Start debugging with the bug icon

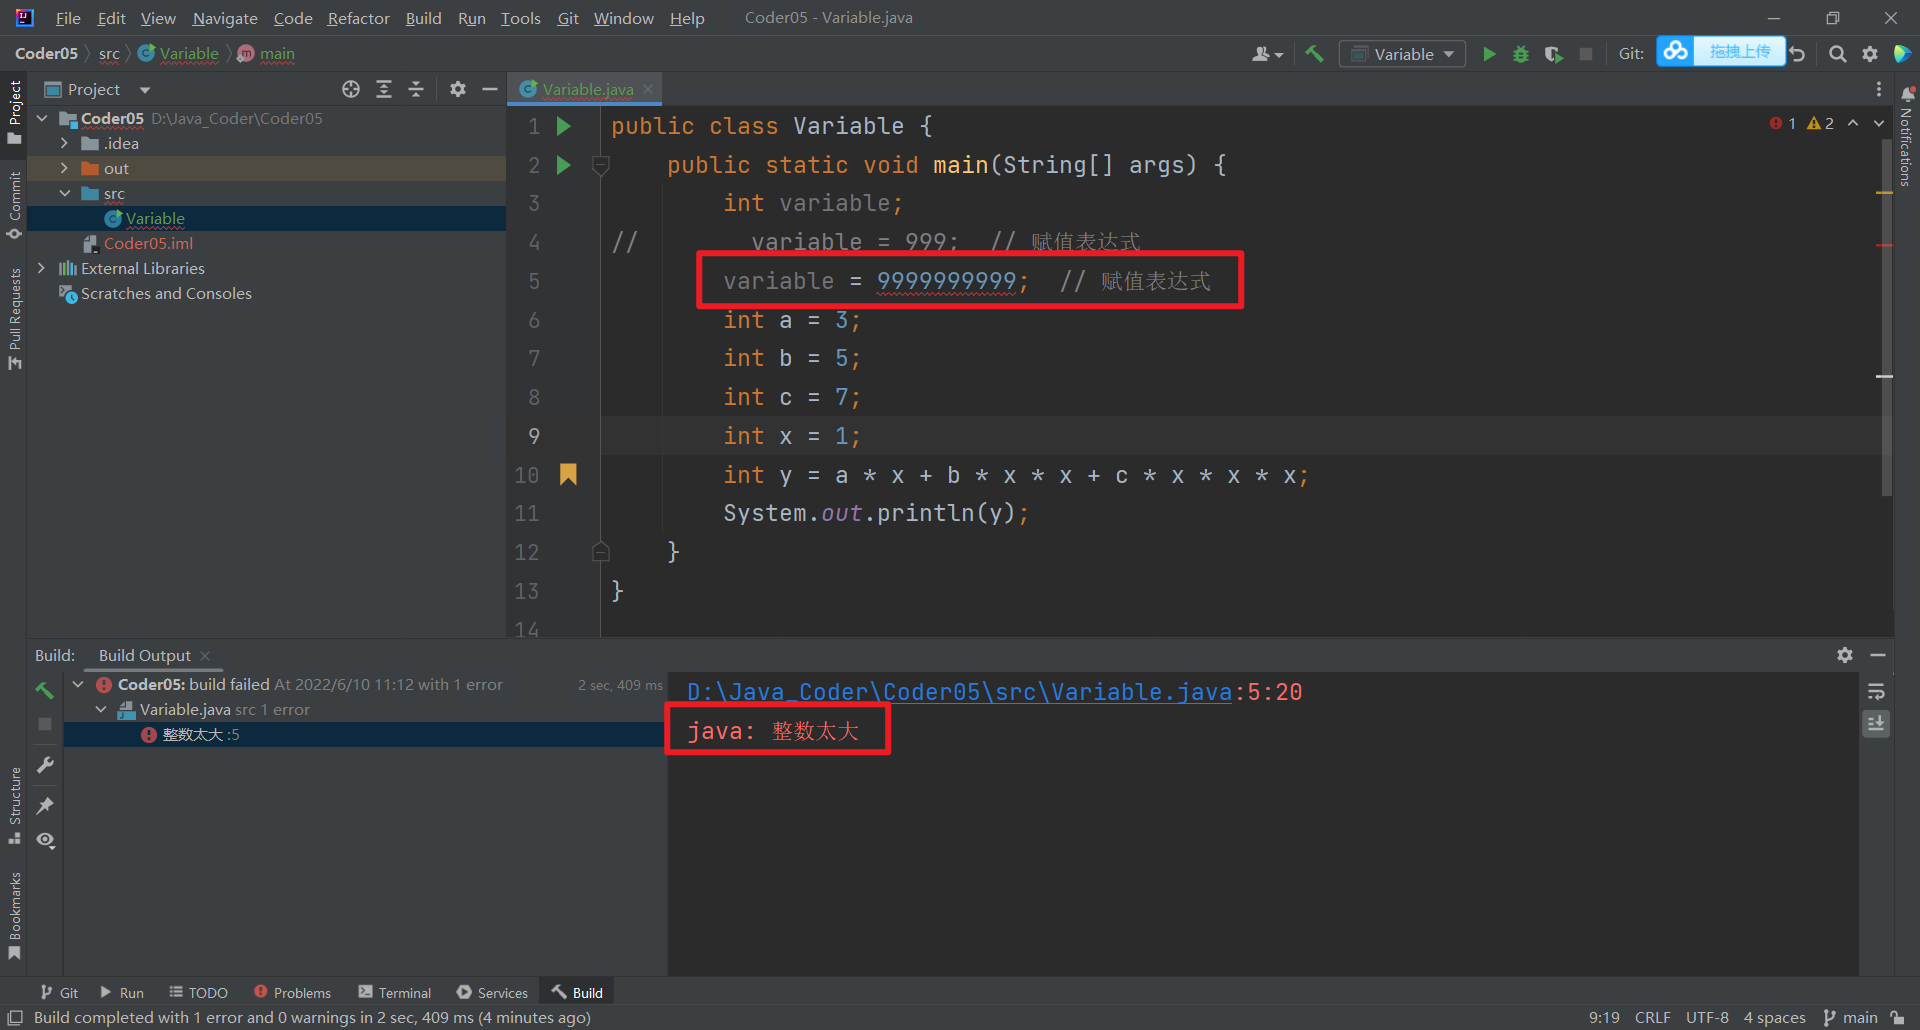point(1521,54)
